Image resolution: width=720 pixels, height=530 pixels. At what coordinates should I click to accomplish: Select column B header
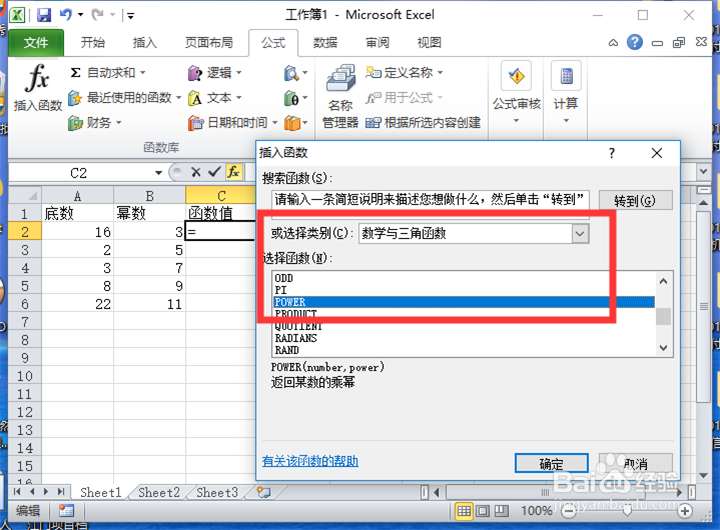click(150, 196)
